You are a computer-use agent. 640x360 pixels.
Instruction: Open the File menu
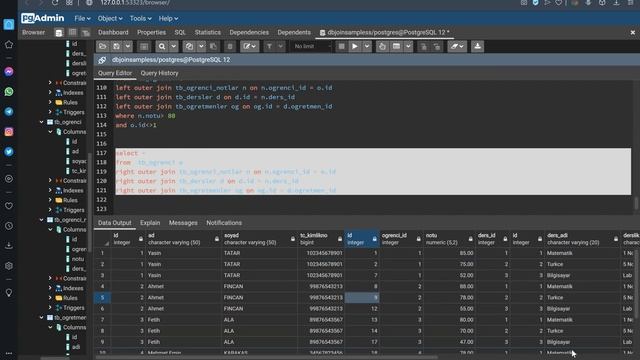(x=82, y=18)
